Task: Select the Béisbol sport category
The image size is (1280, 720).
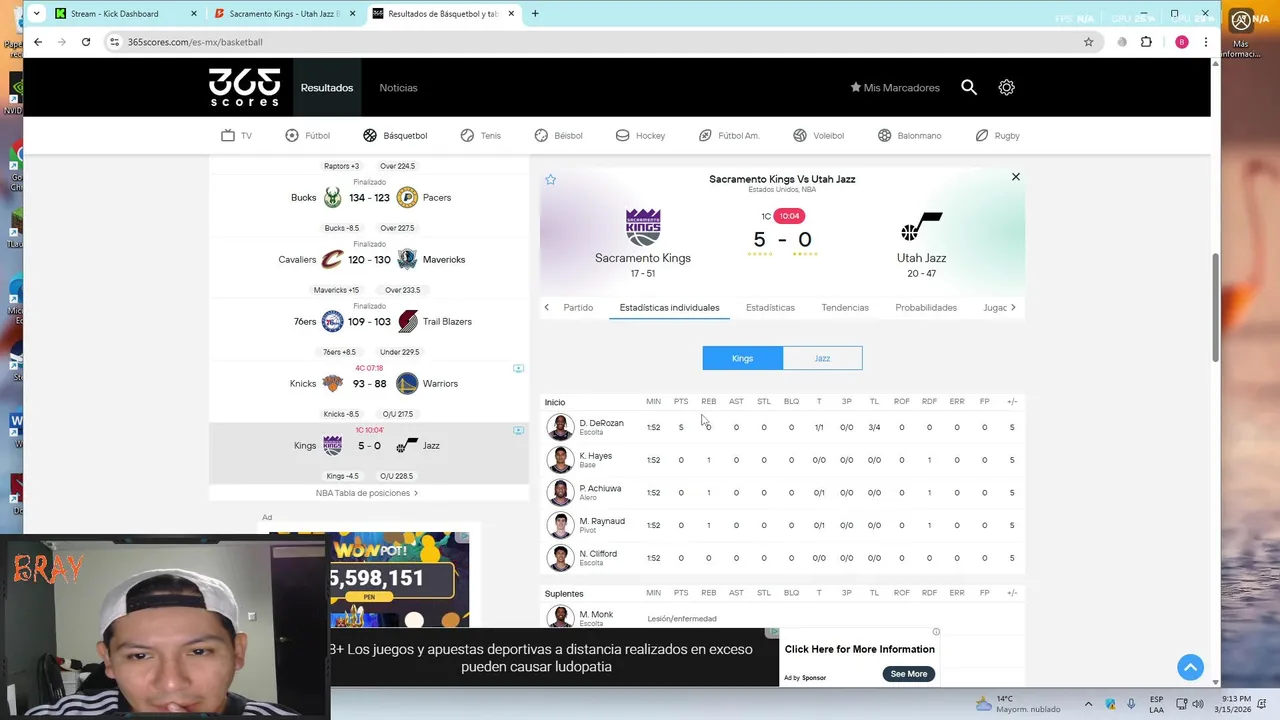Action: click(558, 135)
